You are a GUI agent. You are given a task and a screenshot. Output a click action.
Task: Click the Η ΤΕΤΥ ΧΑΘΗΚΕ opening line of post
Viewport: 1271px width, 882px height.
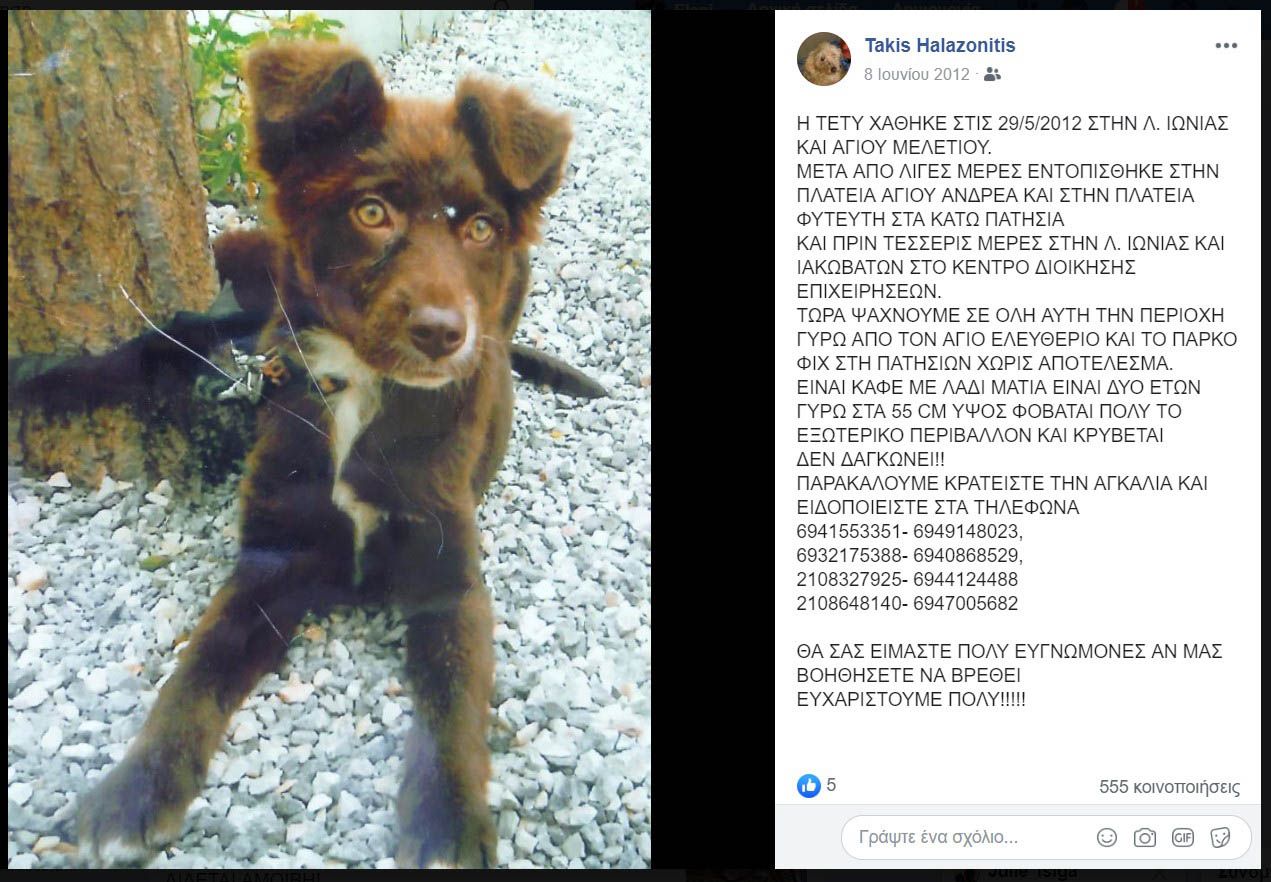[1012, 124]
